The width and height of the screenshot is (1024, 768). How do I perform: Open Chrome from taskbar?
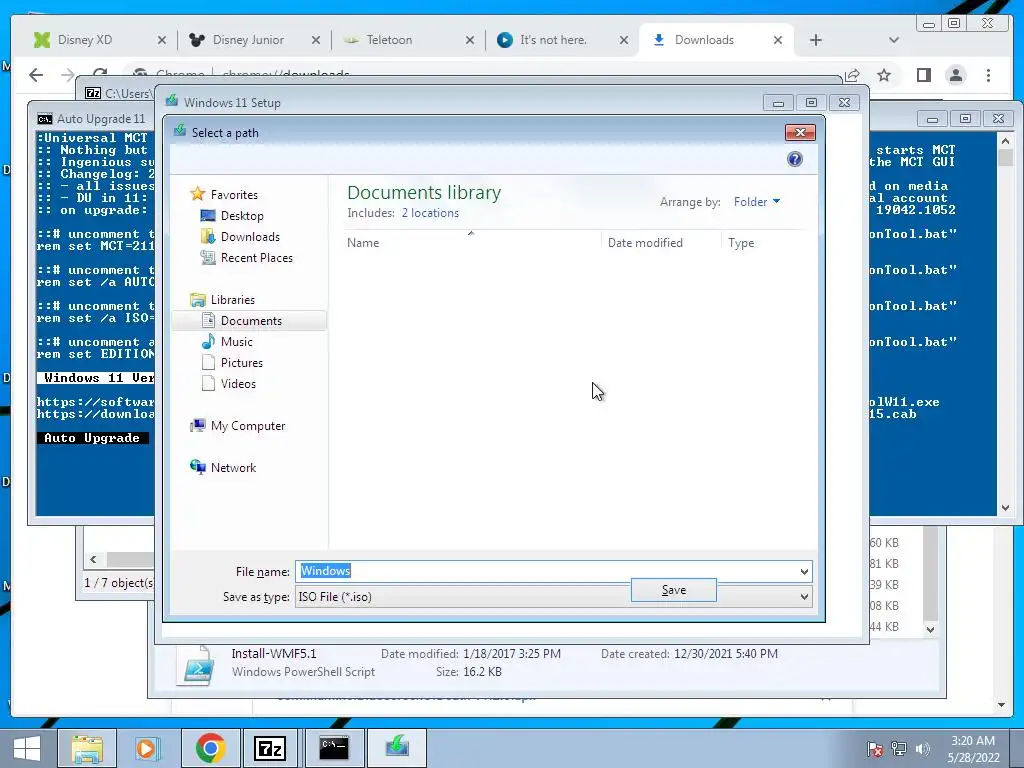(x=210, y=748)
